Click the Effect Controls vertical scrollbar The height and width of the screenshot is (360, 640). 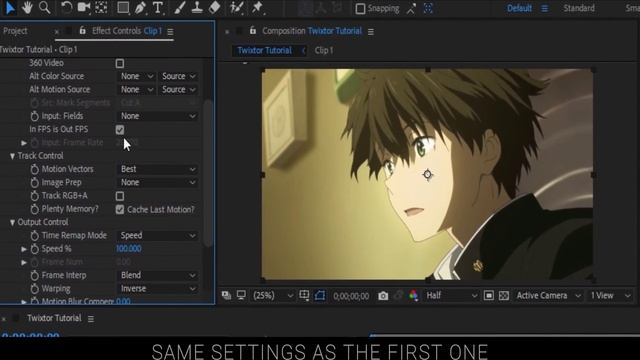tap(208, 173)
